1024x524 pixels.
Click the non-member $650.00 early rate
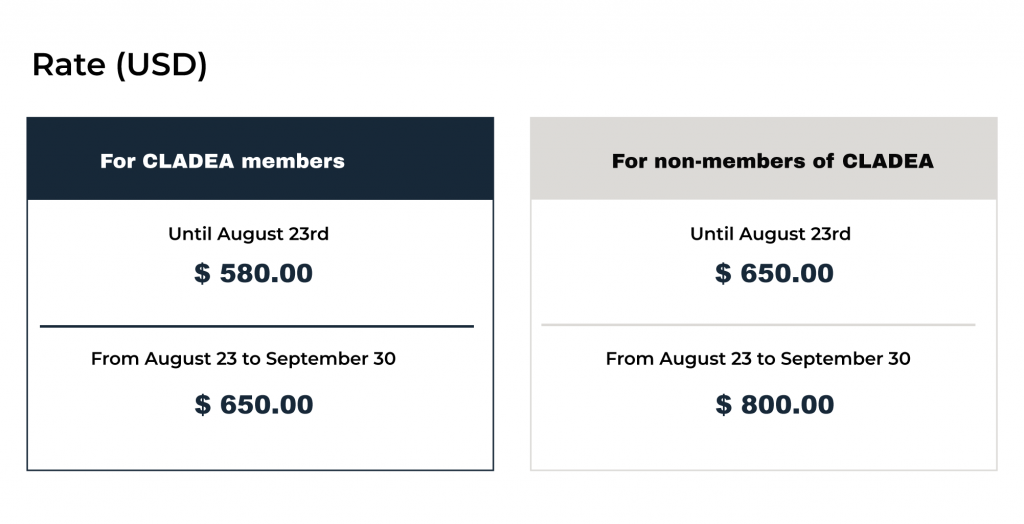click(775, 273)
